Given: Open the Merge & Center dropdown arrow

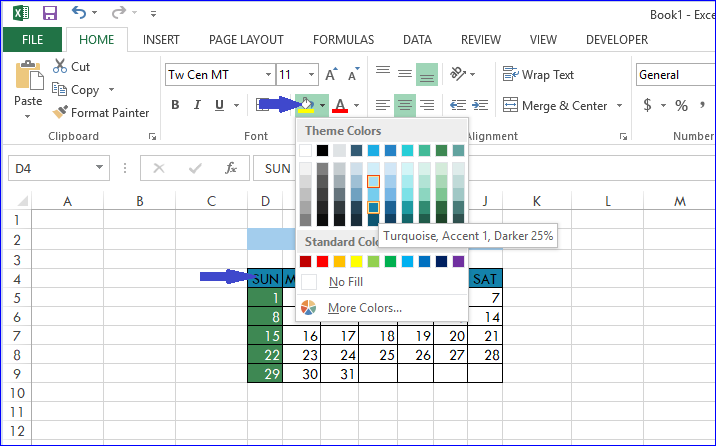Looking at the screenshot, I should click(620, 105).
